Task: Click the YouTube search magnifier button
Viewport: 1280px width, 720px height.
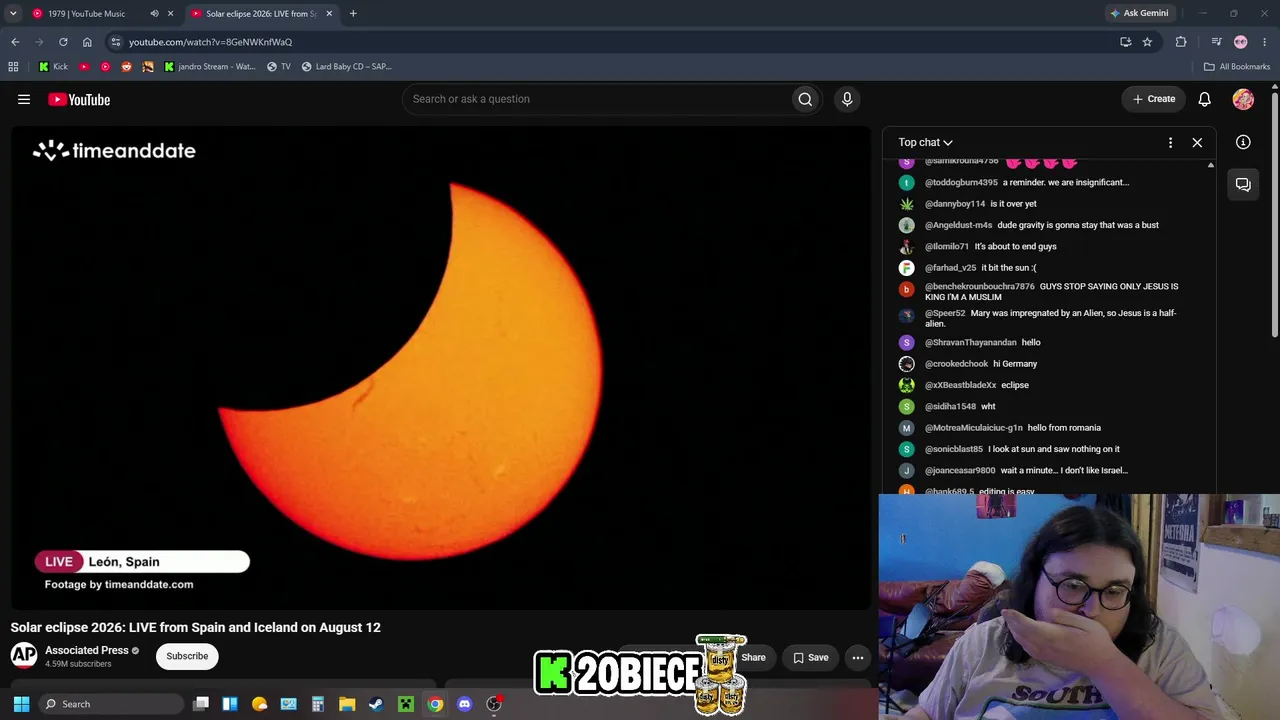Action: tap(805, 99)
